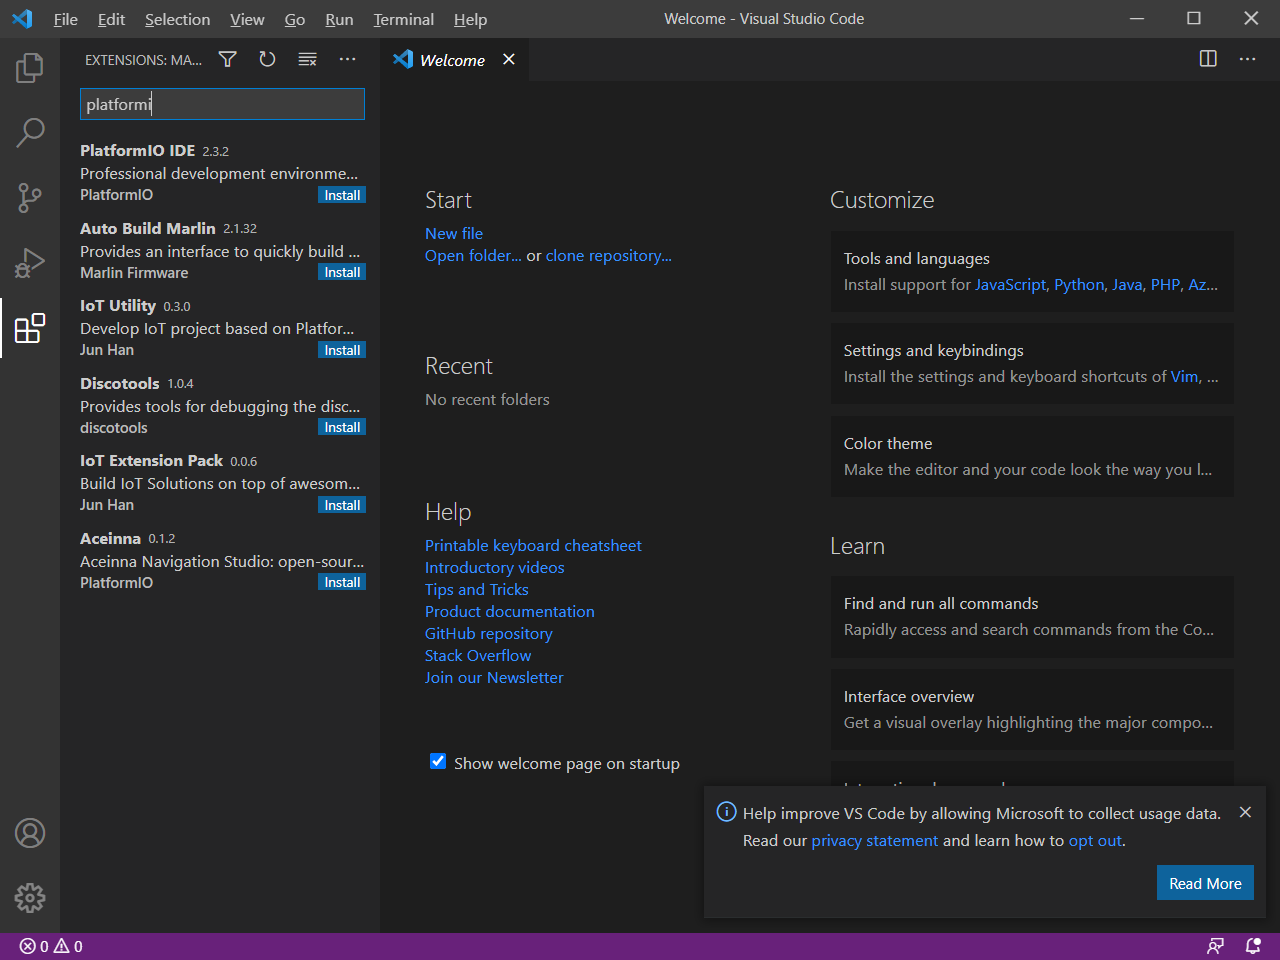Split the editor to the right
Viewport: 1280px width, 960px height.
click(1208, 59)
